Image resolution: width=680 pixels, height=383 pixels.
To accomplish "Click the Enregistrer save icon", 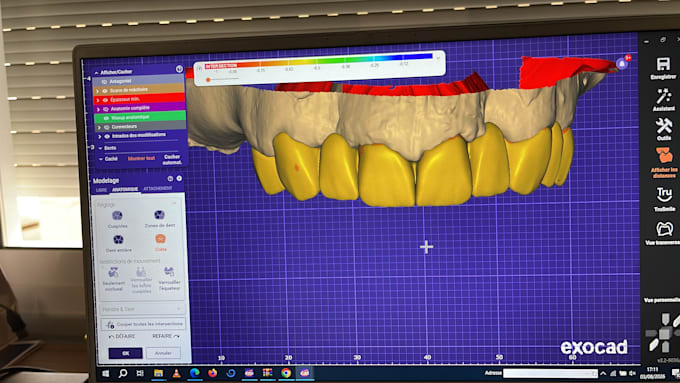I will pyautogui.click(x=663, y=64).
